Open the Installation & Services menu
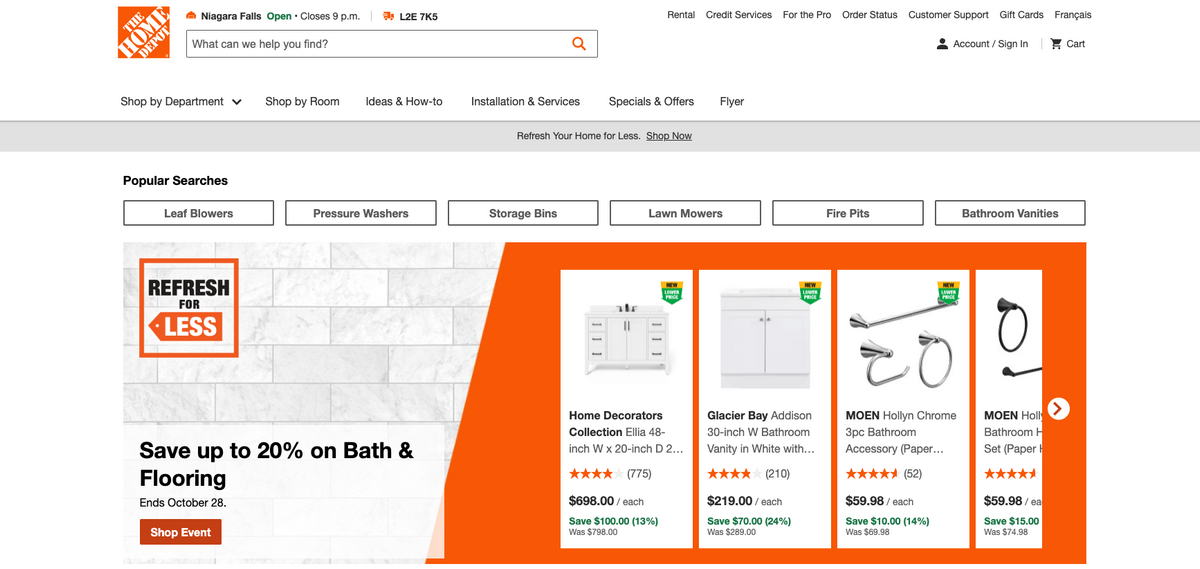Screen dimensions: 1200x569 pos(525,101)
